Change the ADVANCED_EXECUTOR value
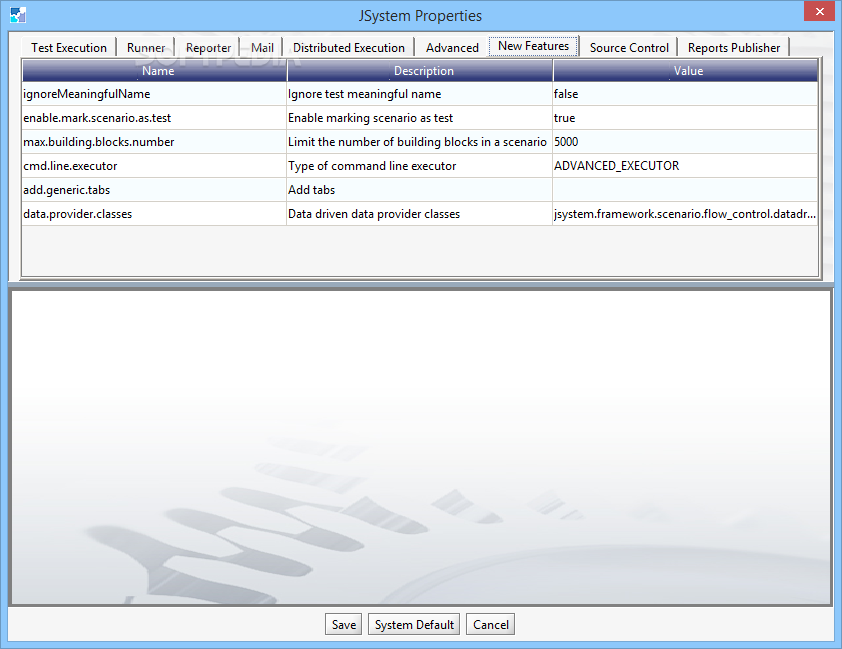Image resolution: width=842 pixels, height=649 pixels. (x=686, y=166)
